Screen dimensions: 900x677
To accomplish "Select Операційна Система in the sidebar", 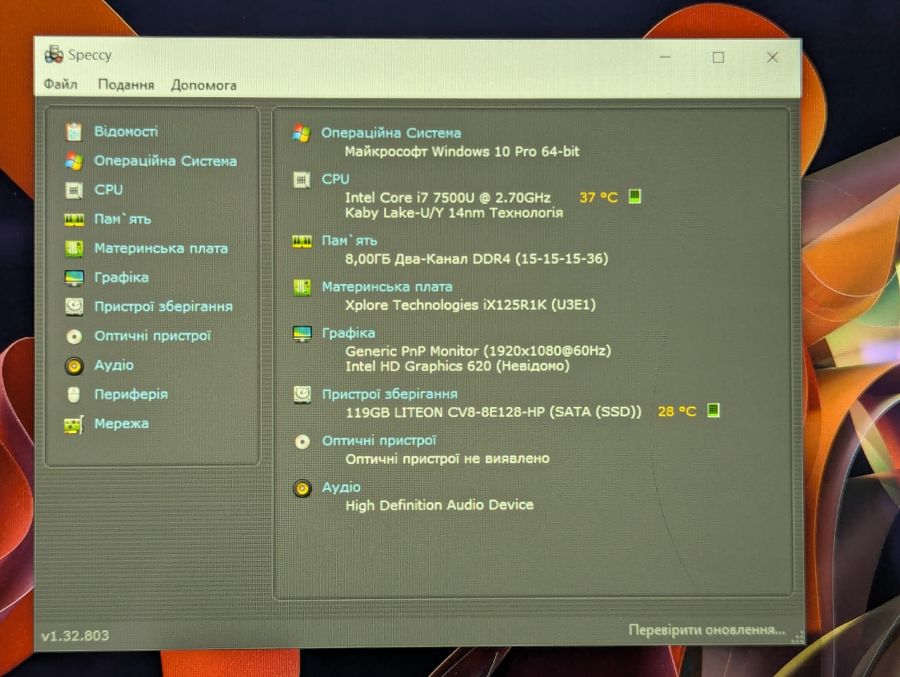I will pyautogui.click(x=165, y=161).
